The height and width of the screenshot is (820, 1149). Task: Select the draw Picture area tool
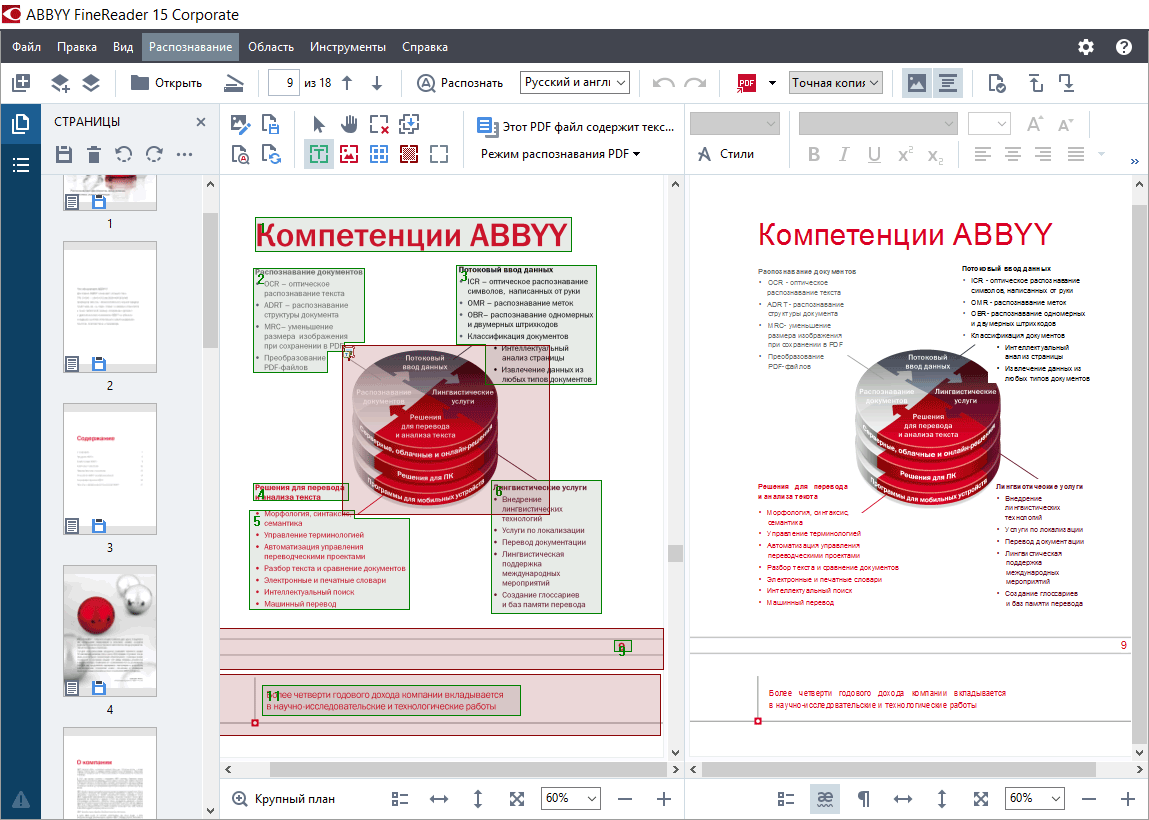pyautogui.click(x=349, y=154)
